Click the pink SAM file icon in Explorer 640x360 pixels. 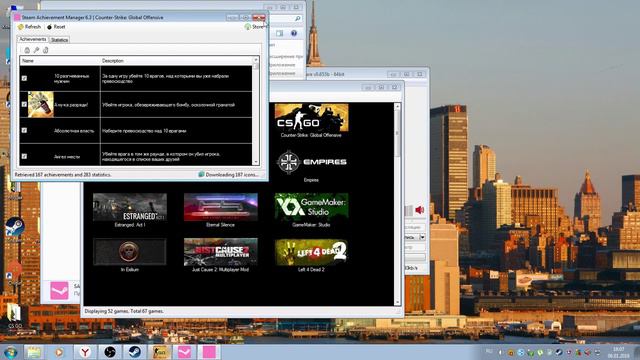(x=59, y=291)
